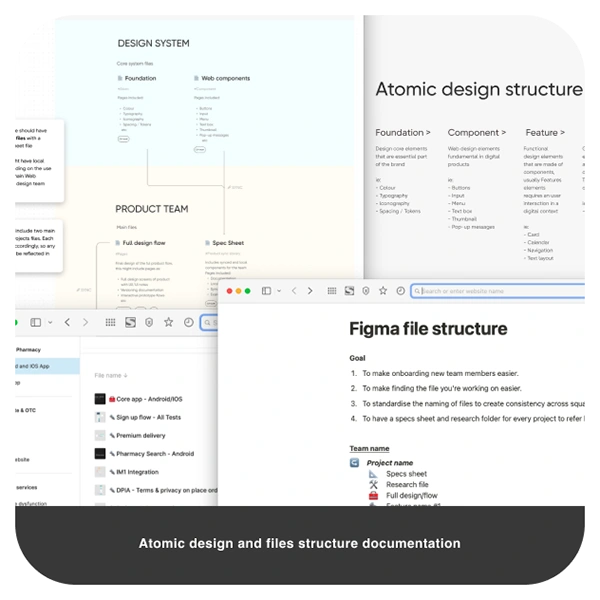The image size is (600, 600).
Task: Click the Pharmacy Search file thumbnail
Action: (100, 454)
